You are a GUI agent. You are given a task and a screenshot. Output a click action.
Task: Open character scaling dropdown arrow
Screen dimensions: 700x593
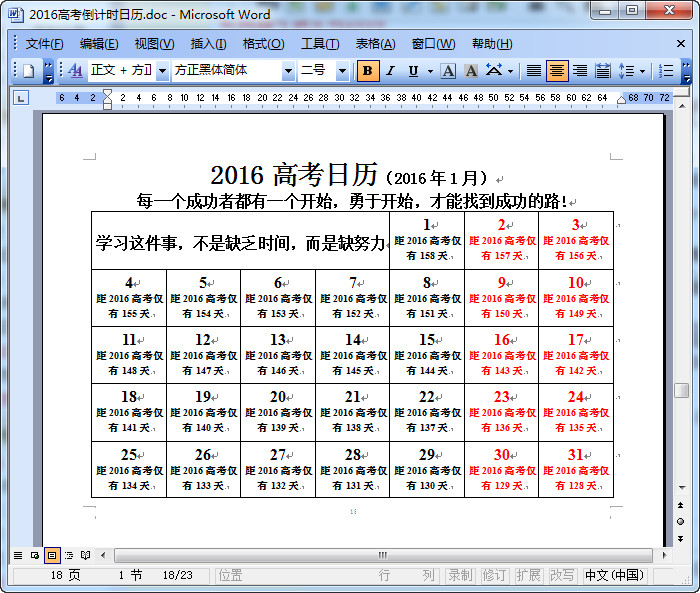[510, 71]
